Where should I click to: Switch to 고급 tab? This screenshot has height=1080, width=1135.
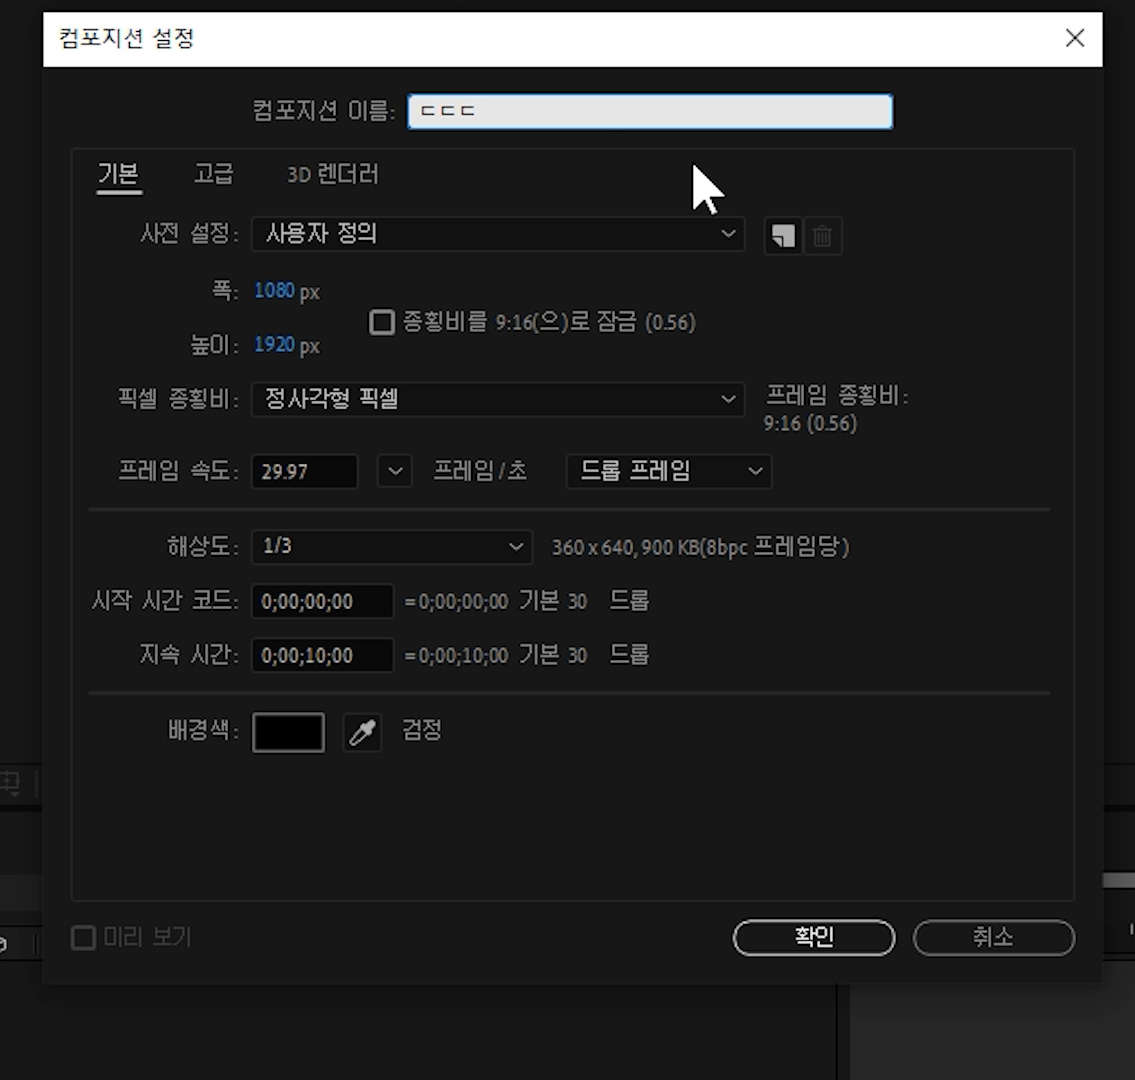(214, 174)
